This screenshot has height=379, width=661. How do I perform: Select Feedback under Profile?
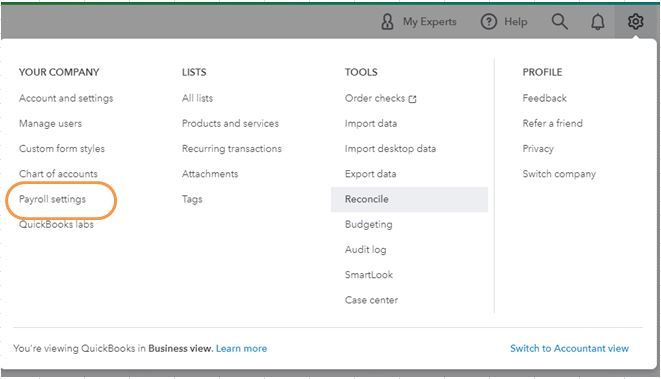coord(544,98)
